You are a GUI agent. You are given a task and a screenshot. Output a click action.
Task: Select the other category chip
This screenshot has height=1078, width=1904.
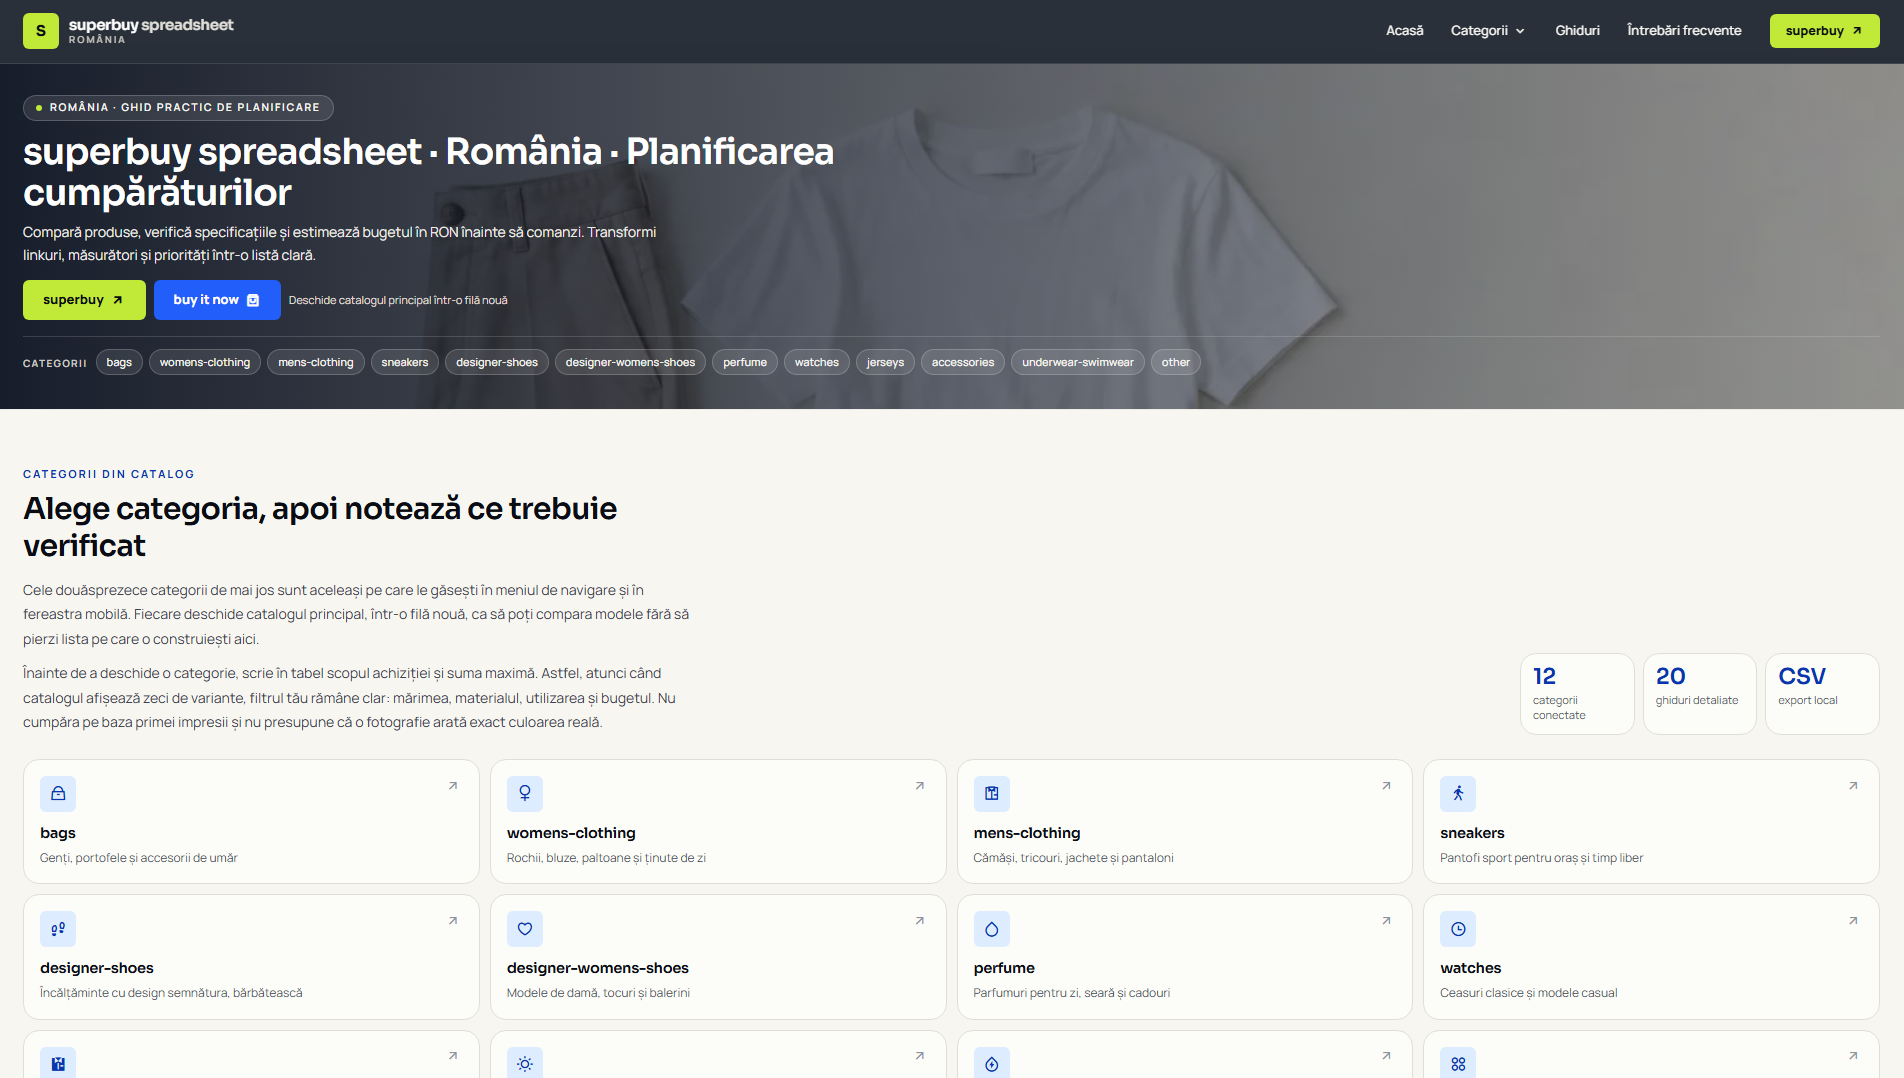[x=1176, y=362]
